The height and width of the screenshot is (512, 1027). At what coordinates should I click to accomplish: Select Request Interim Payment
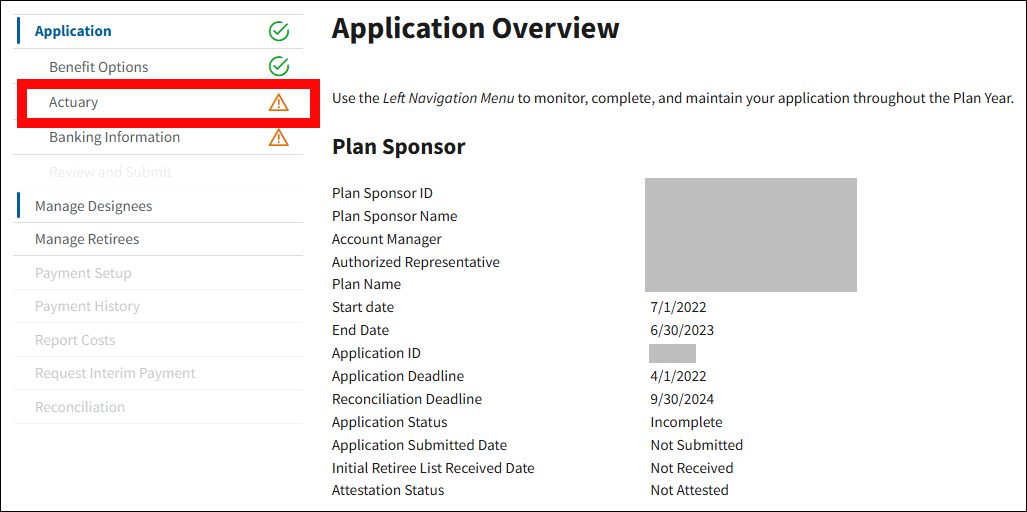point(115,373)
